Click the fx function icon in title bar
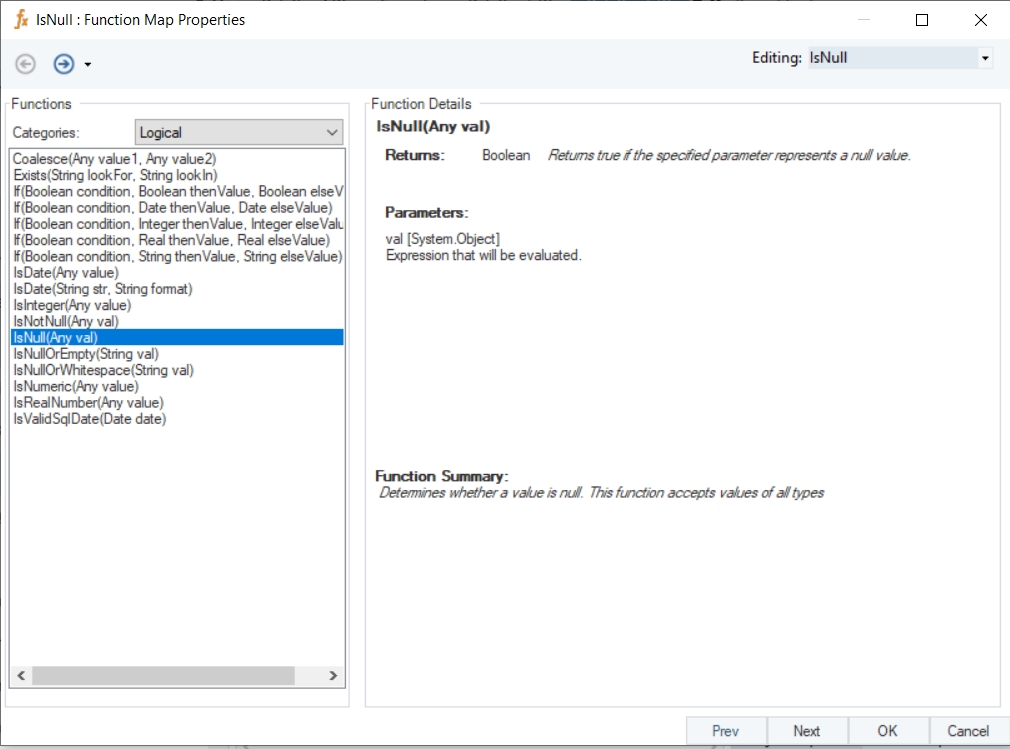Viewport: 1010px width, 749px height. point(20,19)
